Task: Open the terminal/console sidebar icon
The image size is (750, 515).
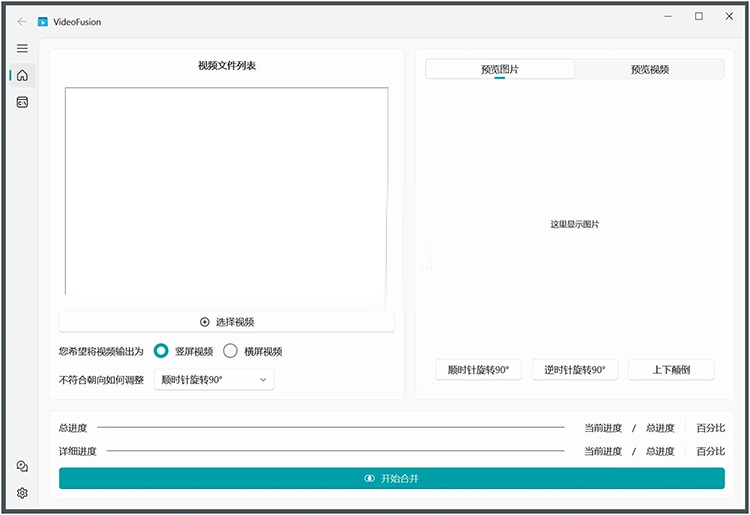Action: (22, 102)
